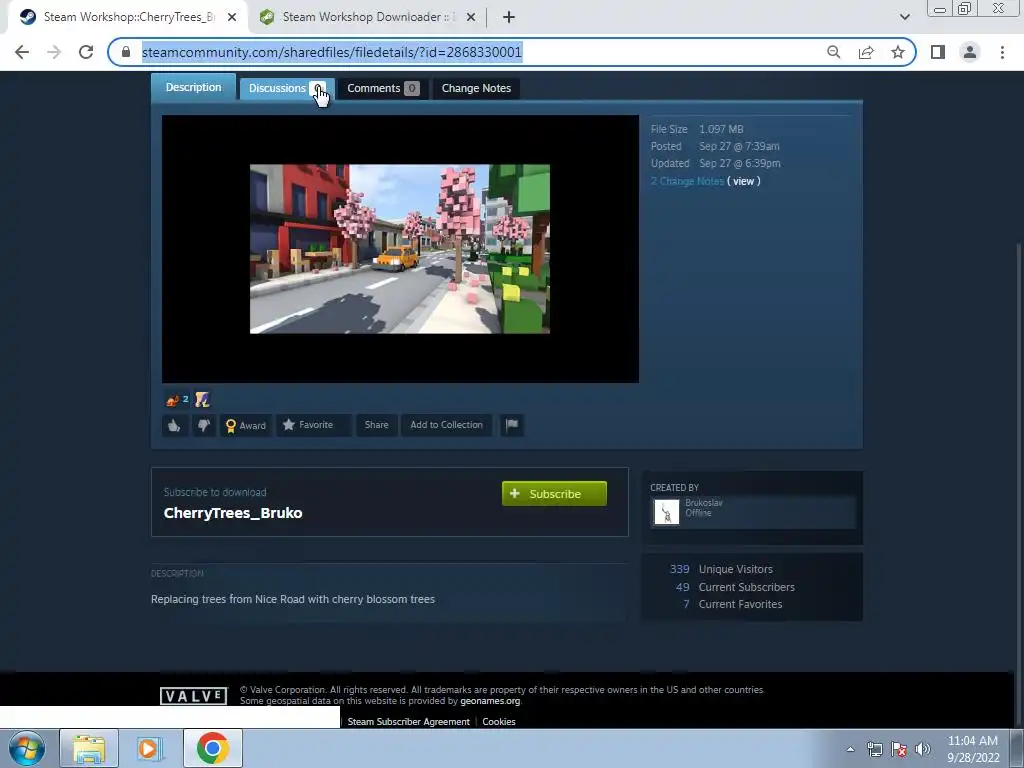Click the first award reaction icon

172,400
